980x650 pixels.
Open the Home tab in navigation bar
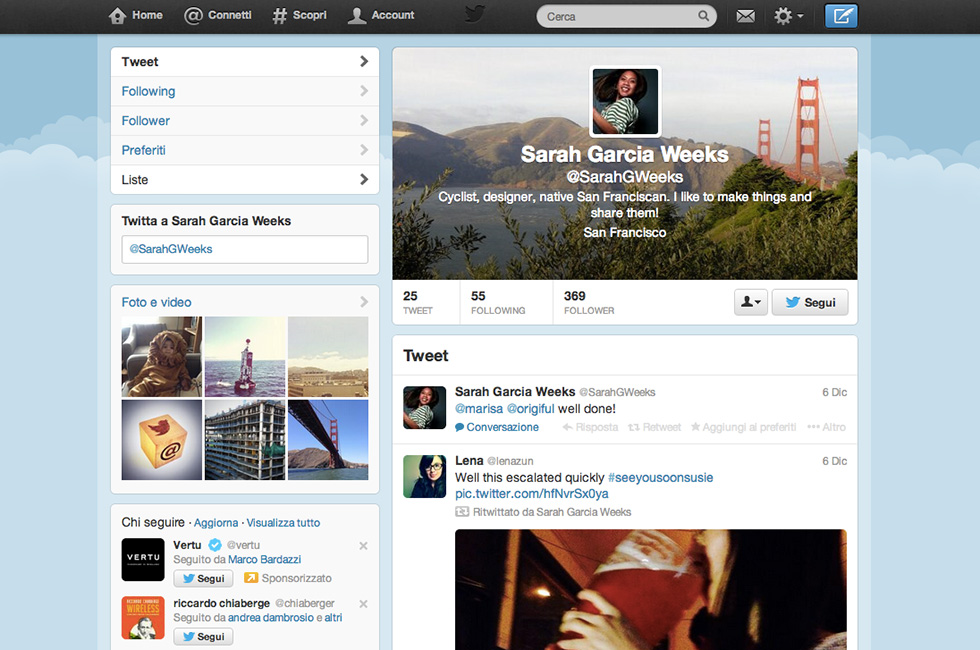pyautogui.click(x=136, y=15)
